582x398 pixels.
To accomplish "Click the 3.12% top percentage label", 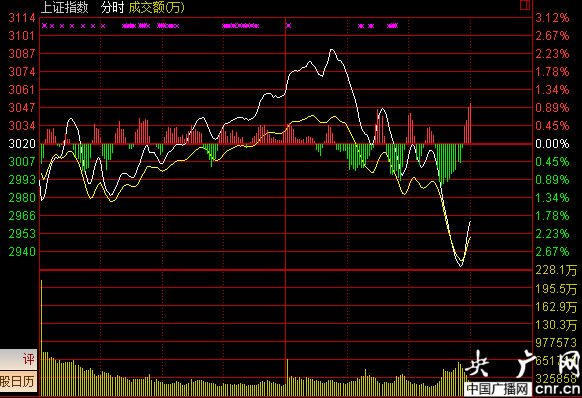I will (x=552, y=17).
